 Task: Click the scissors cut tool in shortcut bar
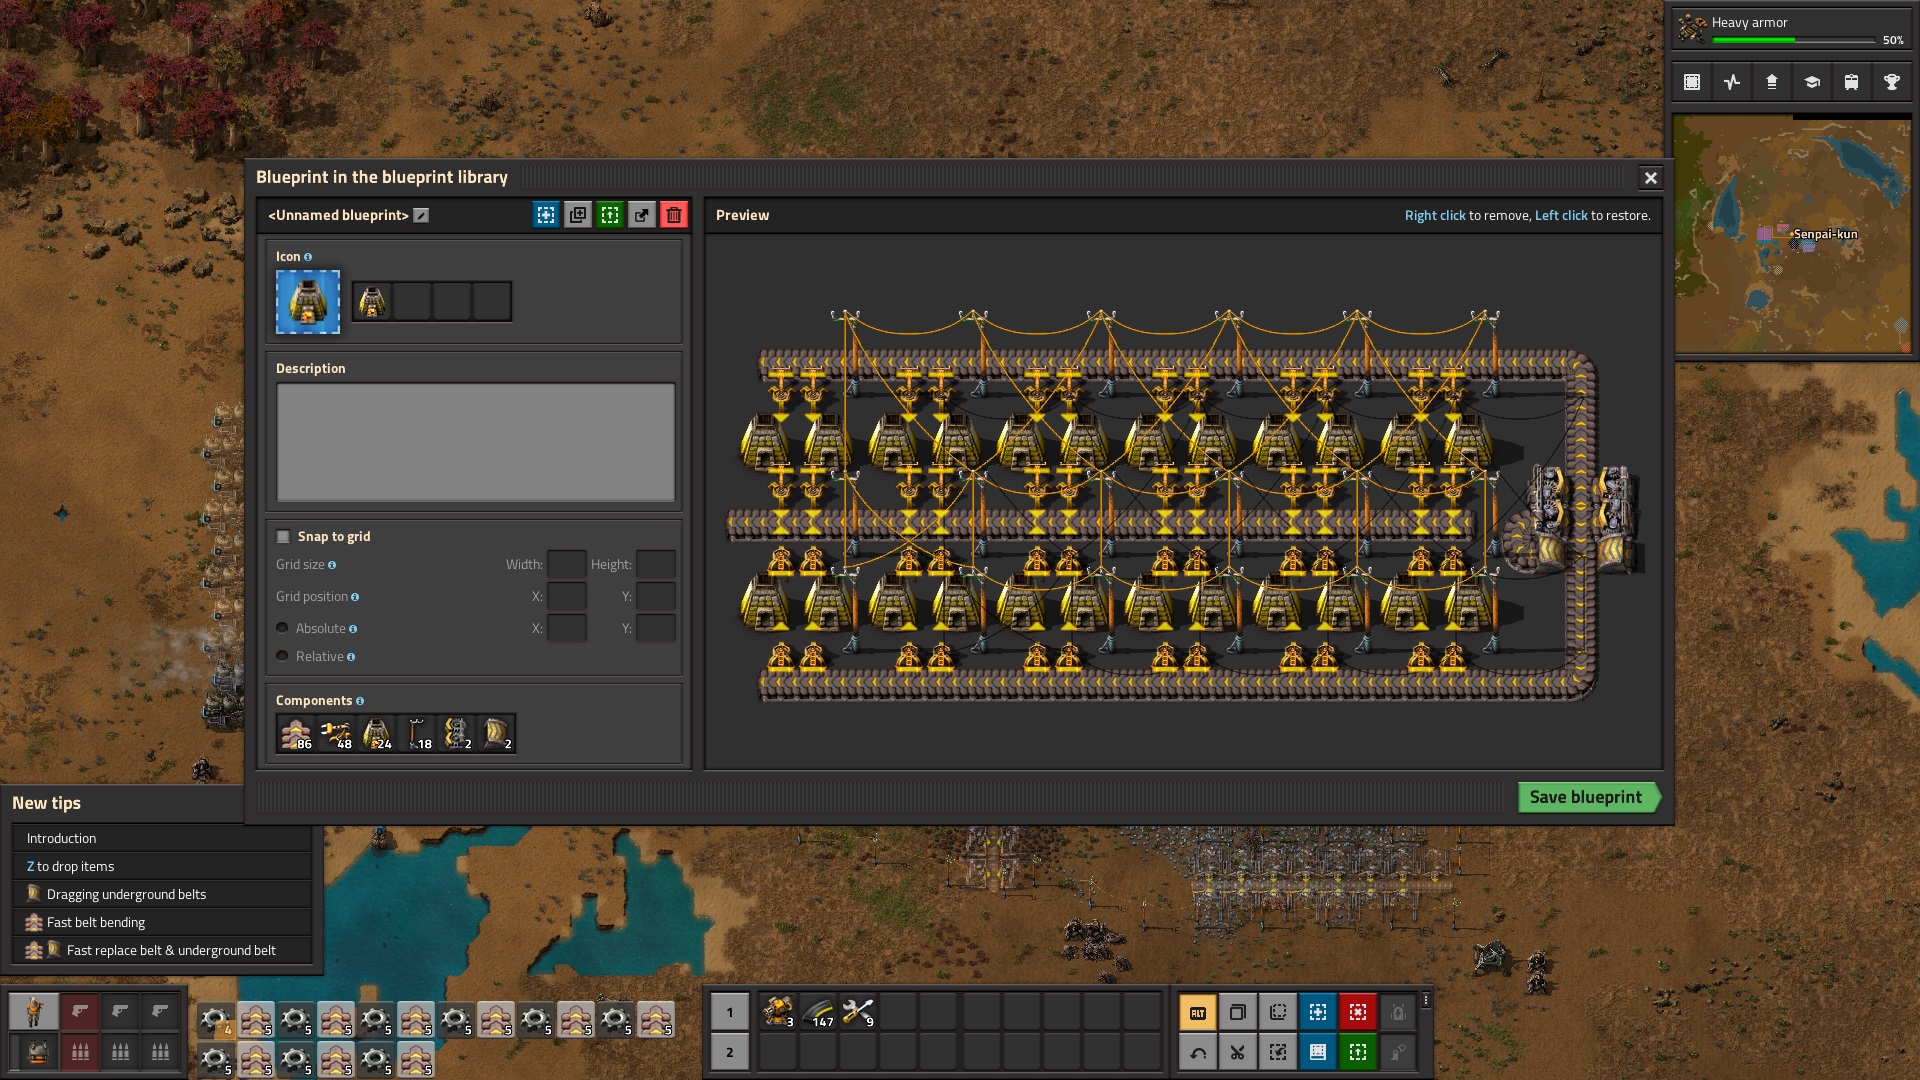(1238, 1052)
